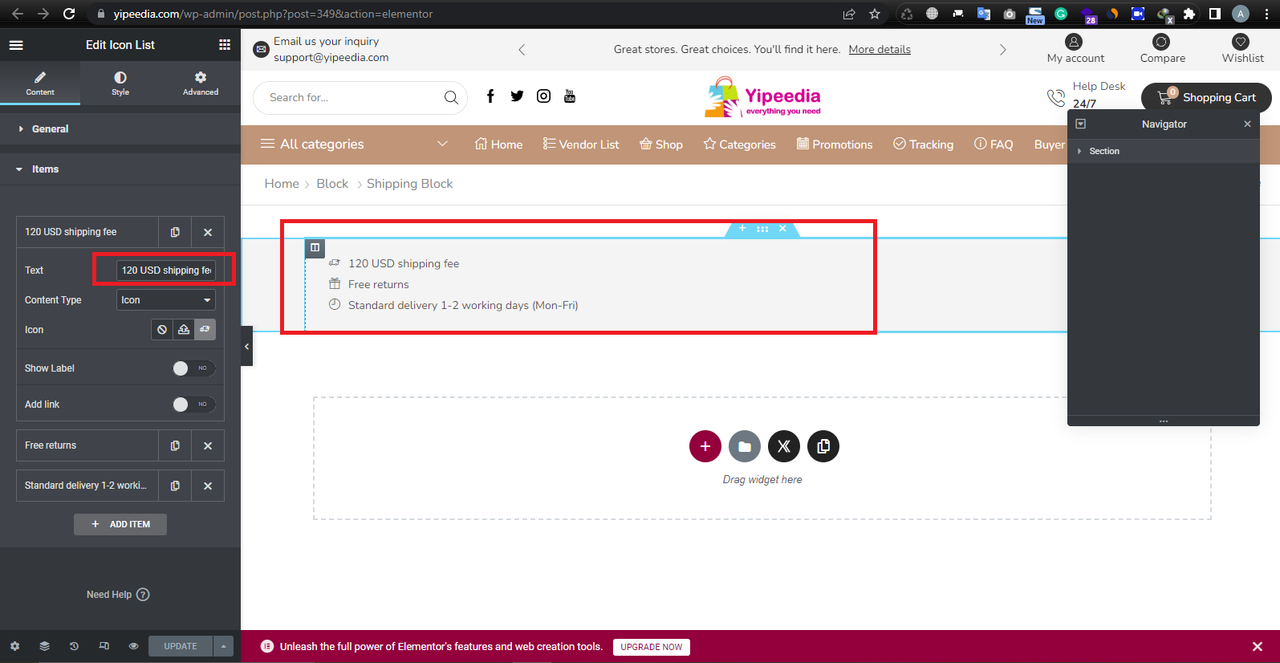The image size is (1280, 663).
Task: Select the no-icon option for Icon
Action: point(162,329)
